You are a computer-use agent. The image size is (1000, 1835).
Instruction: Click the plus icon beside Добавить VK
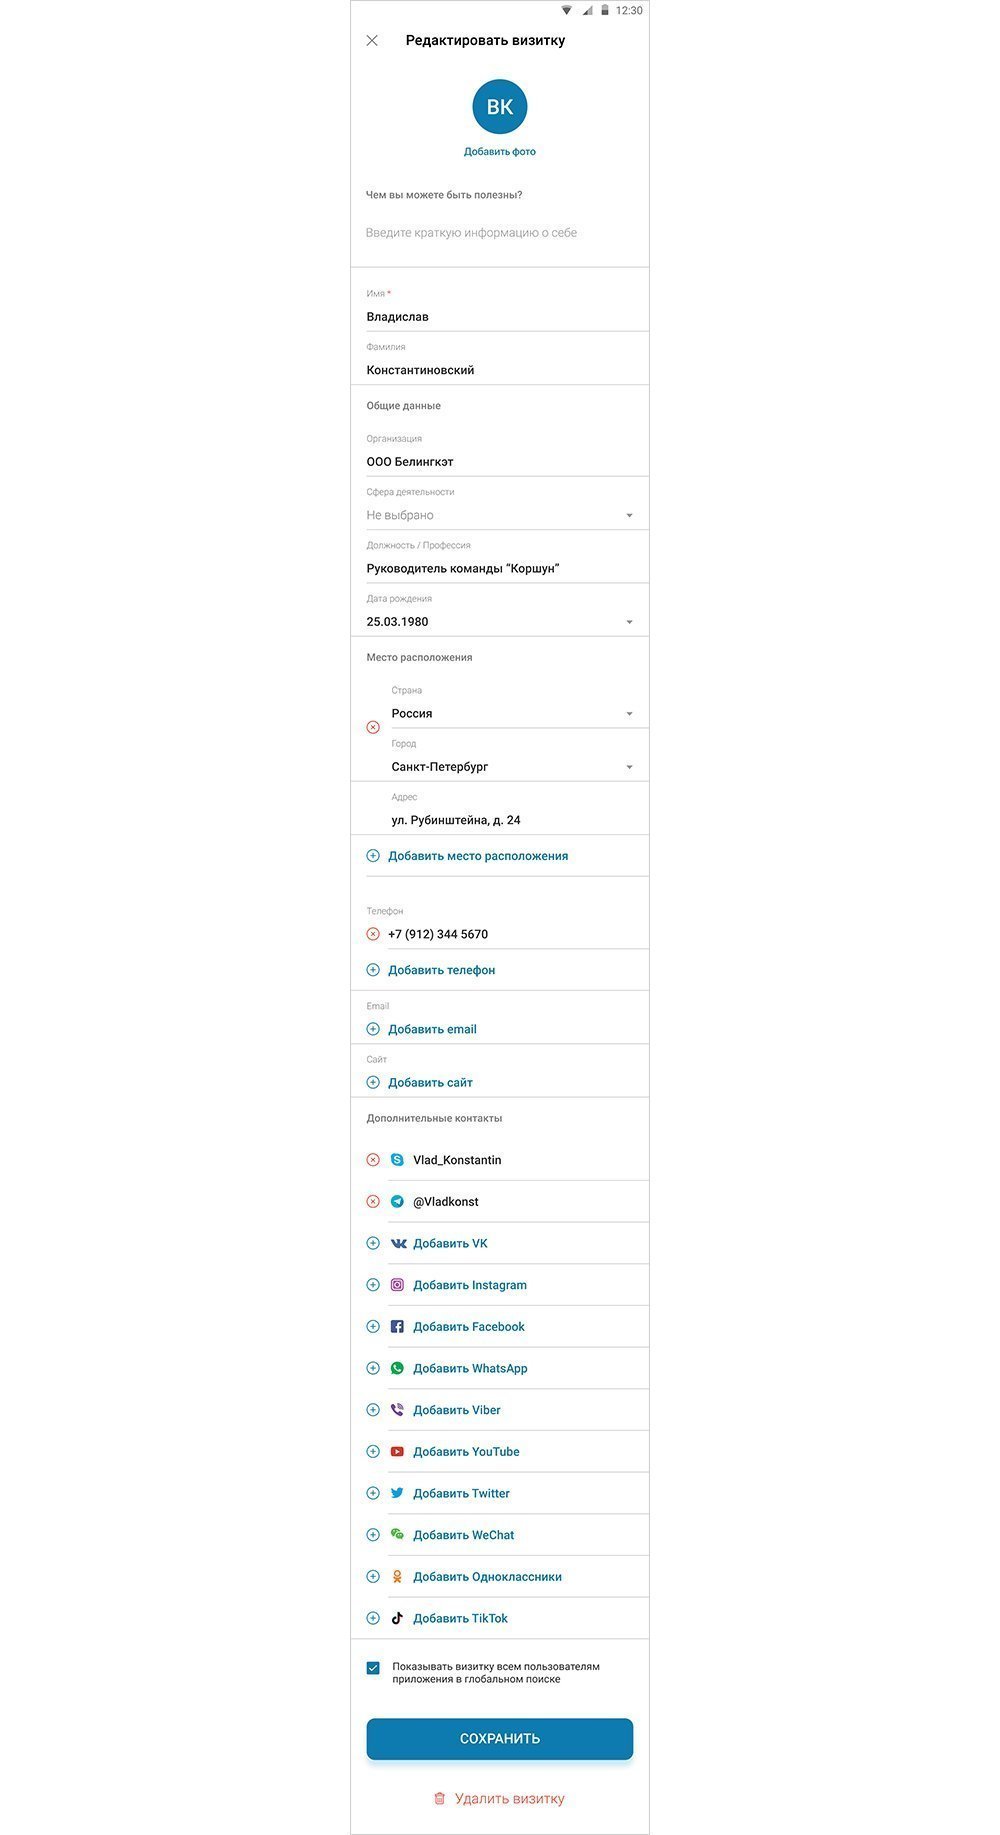pos(373,1244)
